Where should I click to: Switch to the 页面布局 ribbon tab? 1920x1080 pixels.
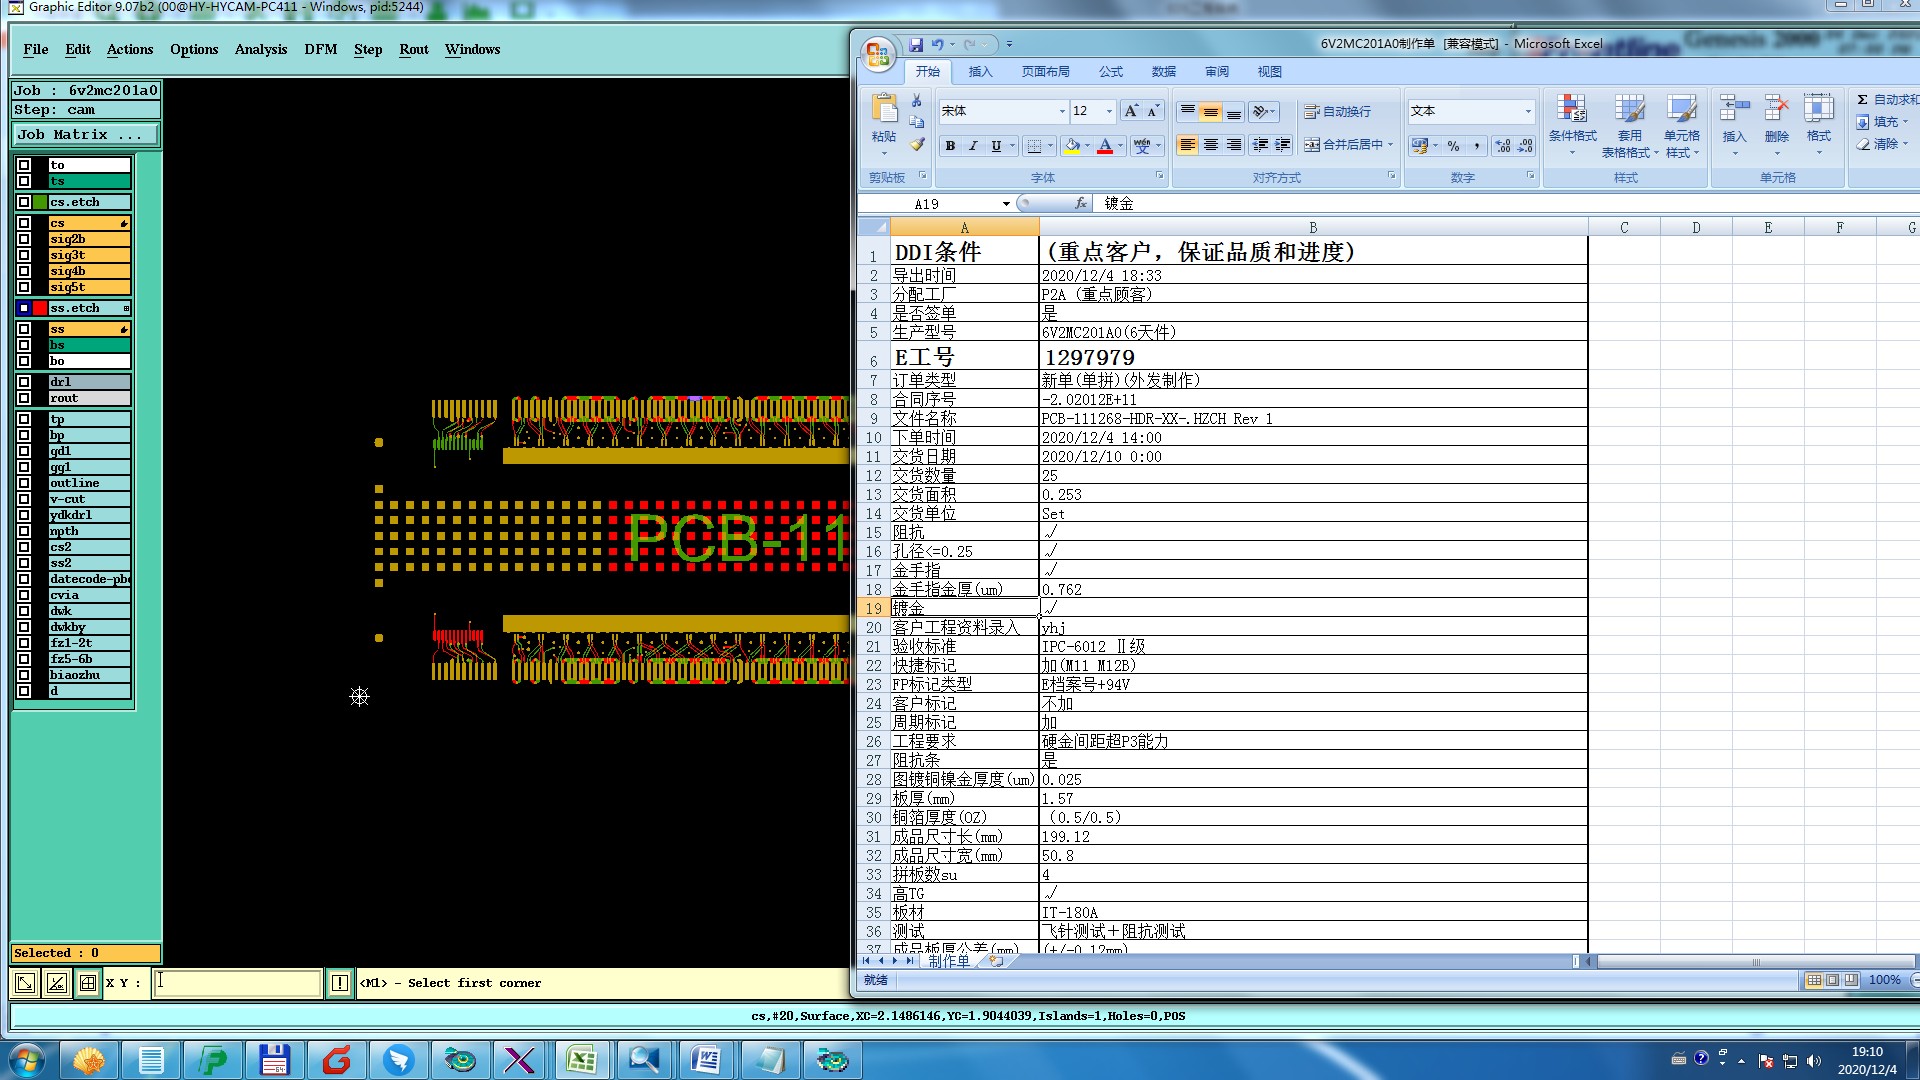[1045, 72]
